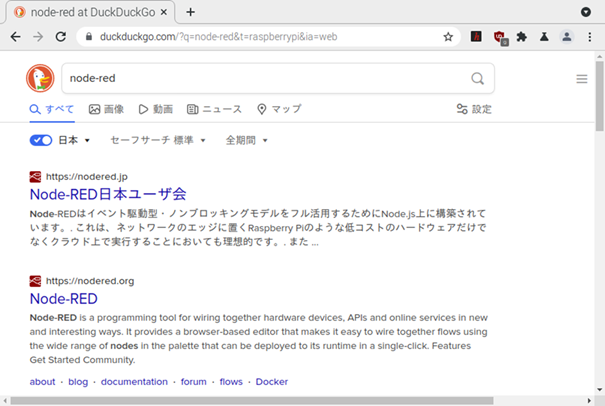The width and height of the screenshot is (605, 406).
Task: Open the Node-RED日本ユーザ会 result
Action: pyautogui.click(x=108, y=194)
